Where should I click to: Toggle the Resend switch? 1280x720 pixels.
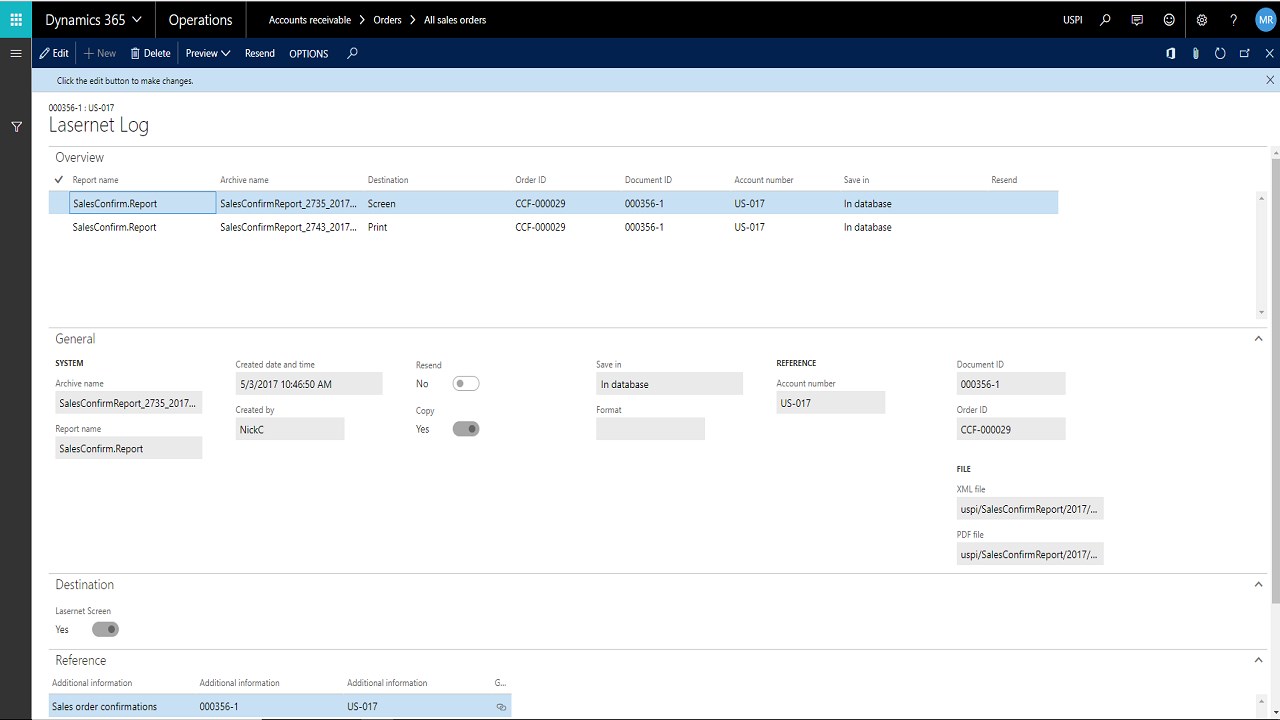[465, 384]
